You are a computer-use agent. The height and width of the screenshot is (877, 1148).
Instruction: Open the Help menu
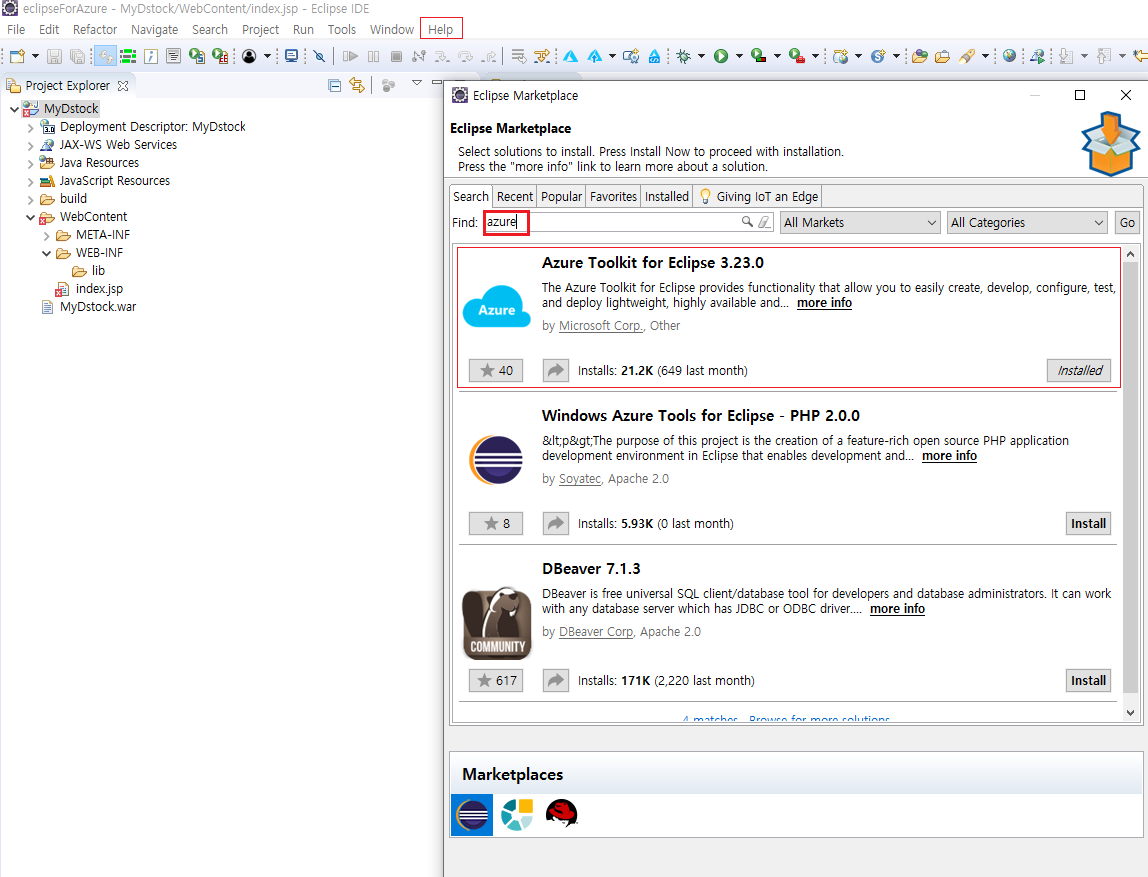click(x=441, y=29)
